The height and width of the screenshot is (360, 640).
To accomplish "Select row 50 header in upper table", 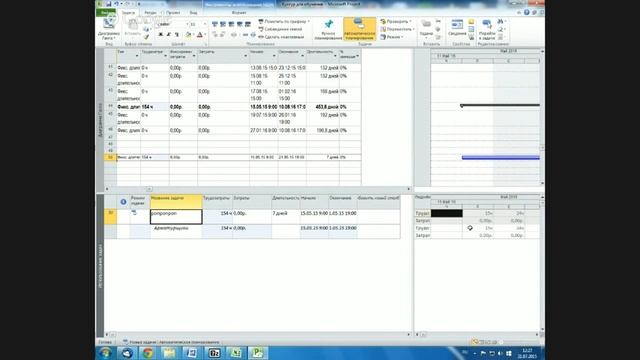I will pyautogui.click(x=110, y=157).
